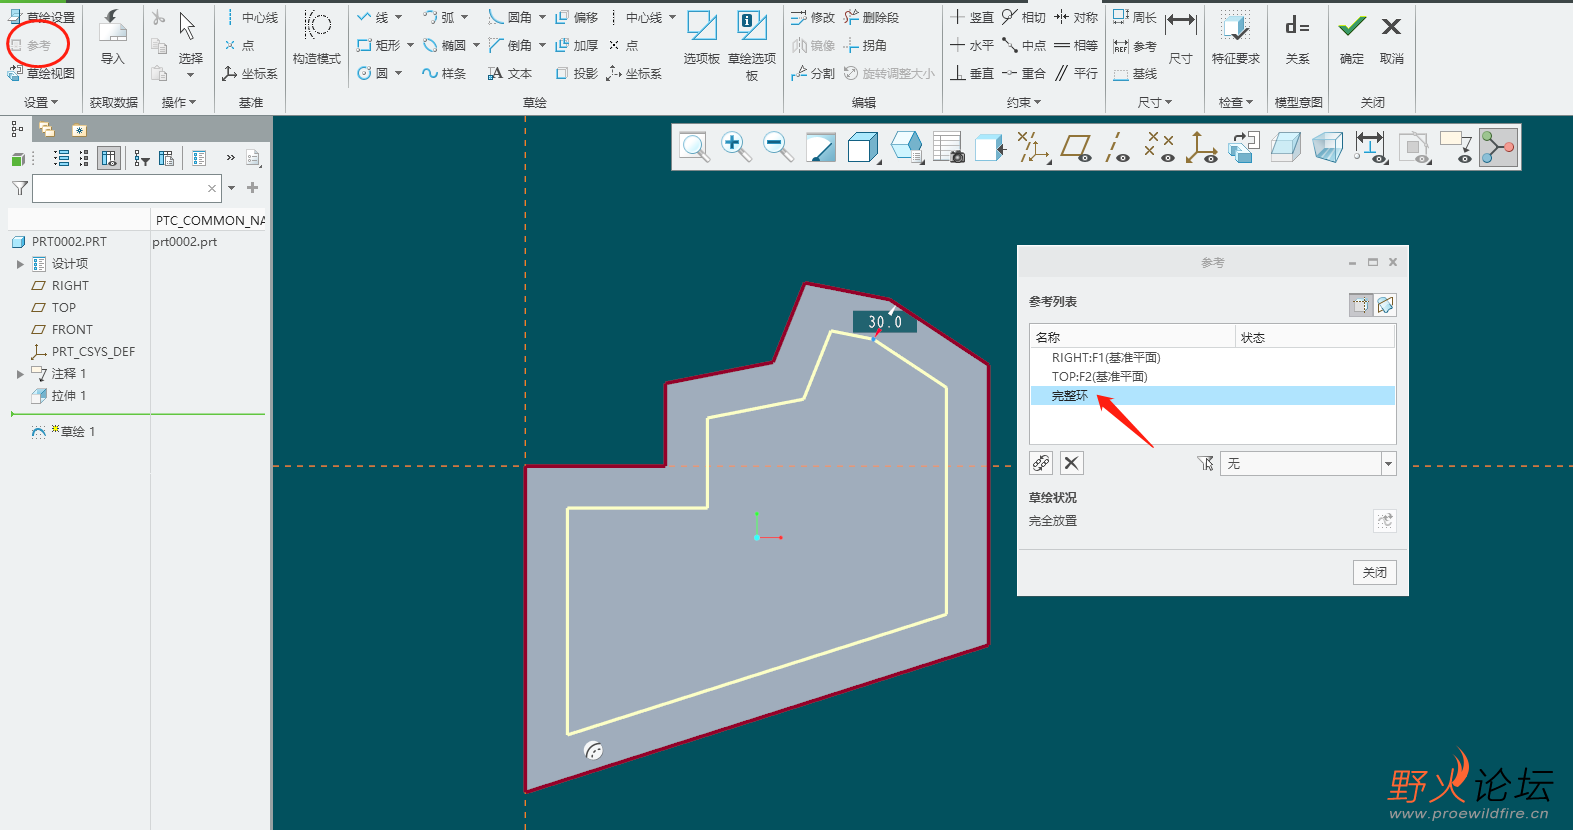Screen dimensions: 1573x830
Task: Expand the 注释 1 tree node
Action: click(20, 374)
